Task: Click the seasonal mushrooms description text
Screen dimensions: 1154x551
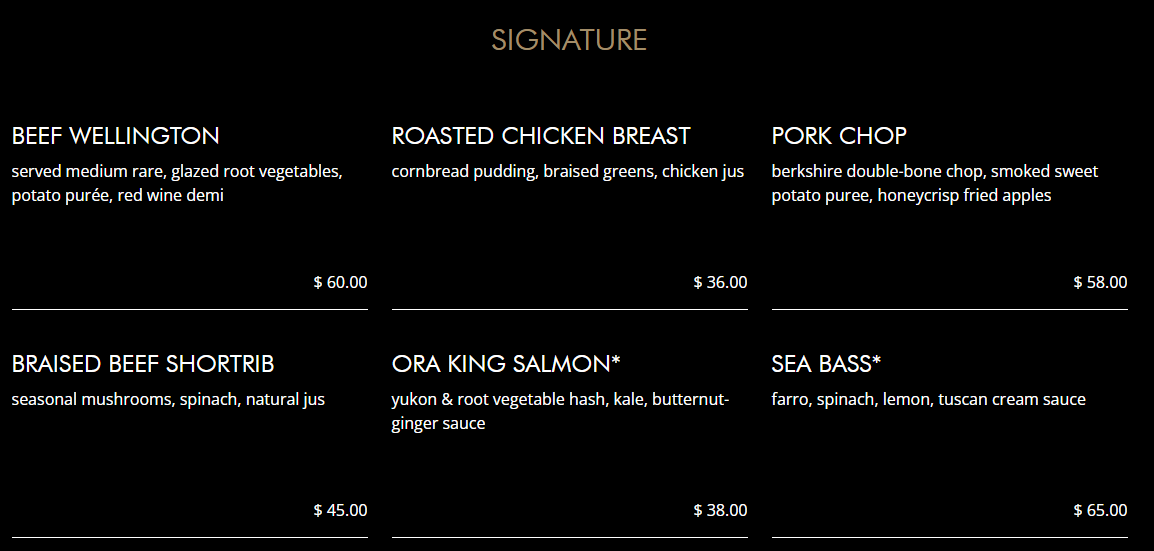Action: (x=168, y=400)
